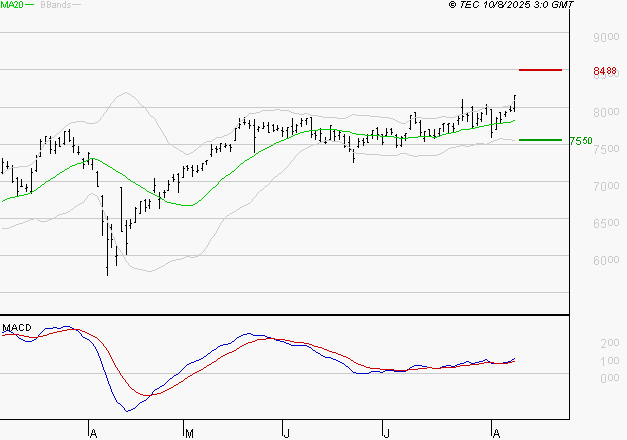
Task: Select the red 8488 resistance line
Action: 540,70
